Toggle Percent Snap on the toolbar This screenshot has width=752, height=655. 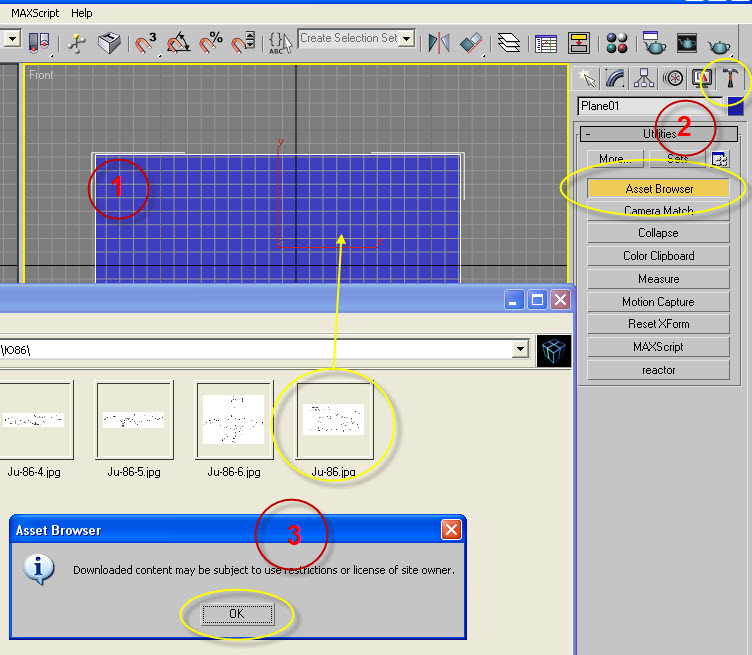click(211, 42)
